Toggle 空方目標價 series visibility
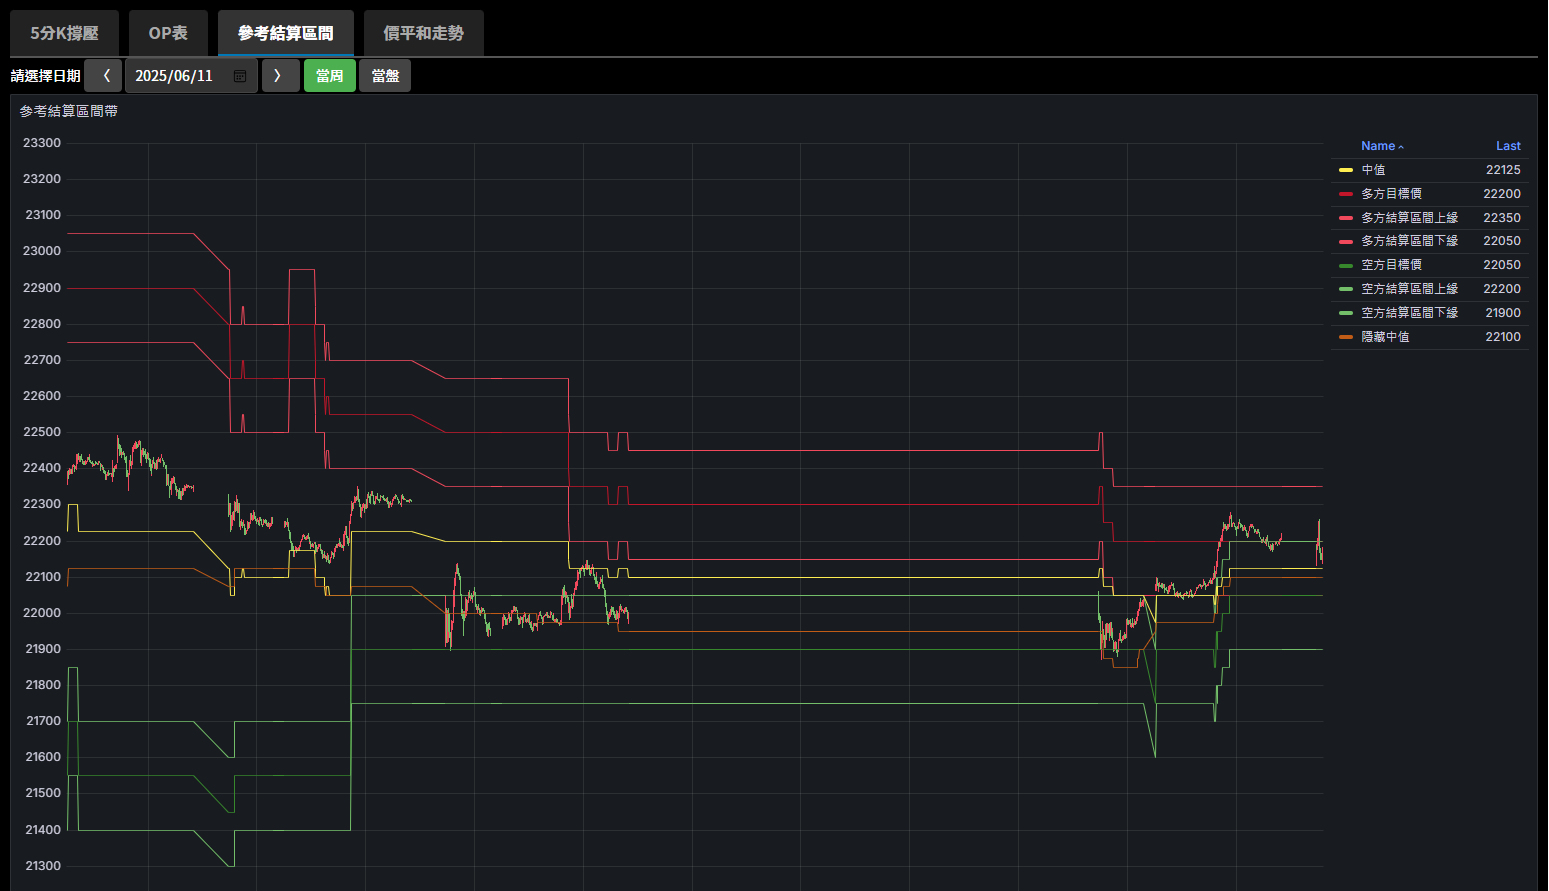The image size is (1549, 891). 1391,265
